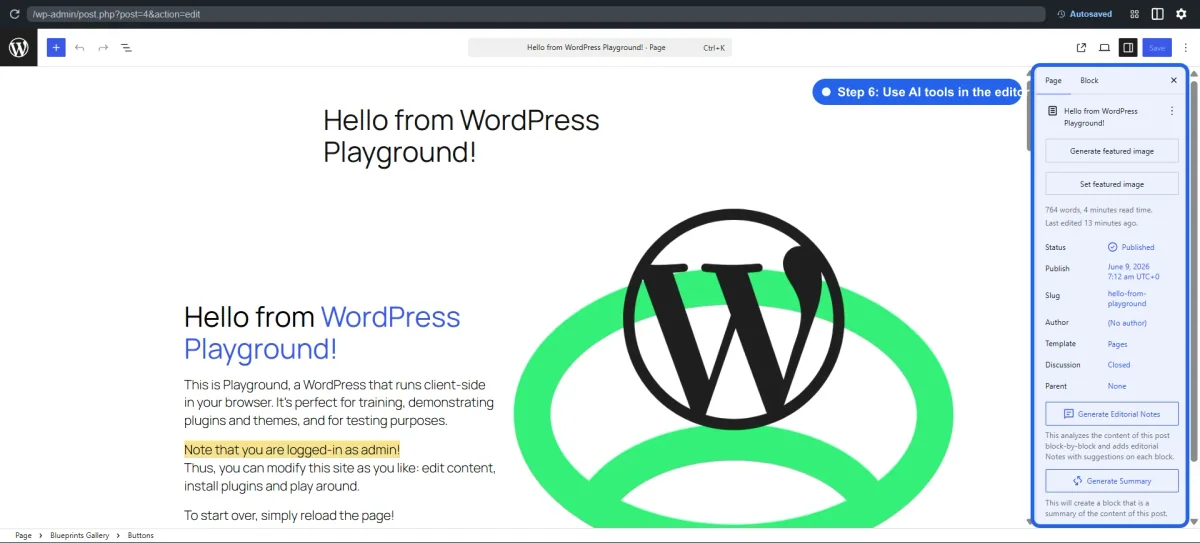Viewport: 1200px width, 543px height.
Task: Click the WordPress logo to view pages
Action: [x=19, y=47]
